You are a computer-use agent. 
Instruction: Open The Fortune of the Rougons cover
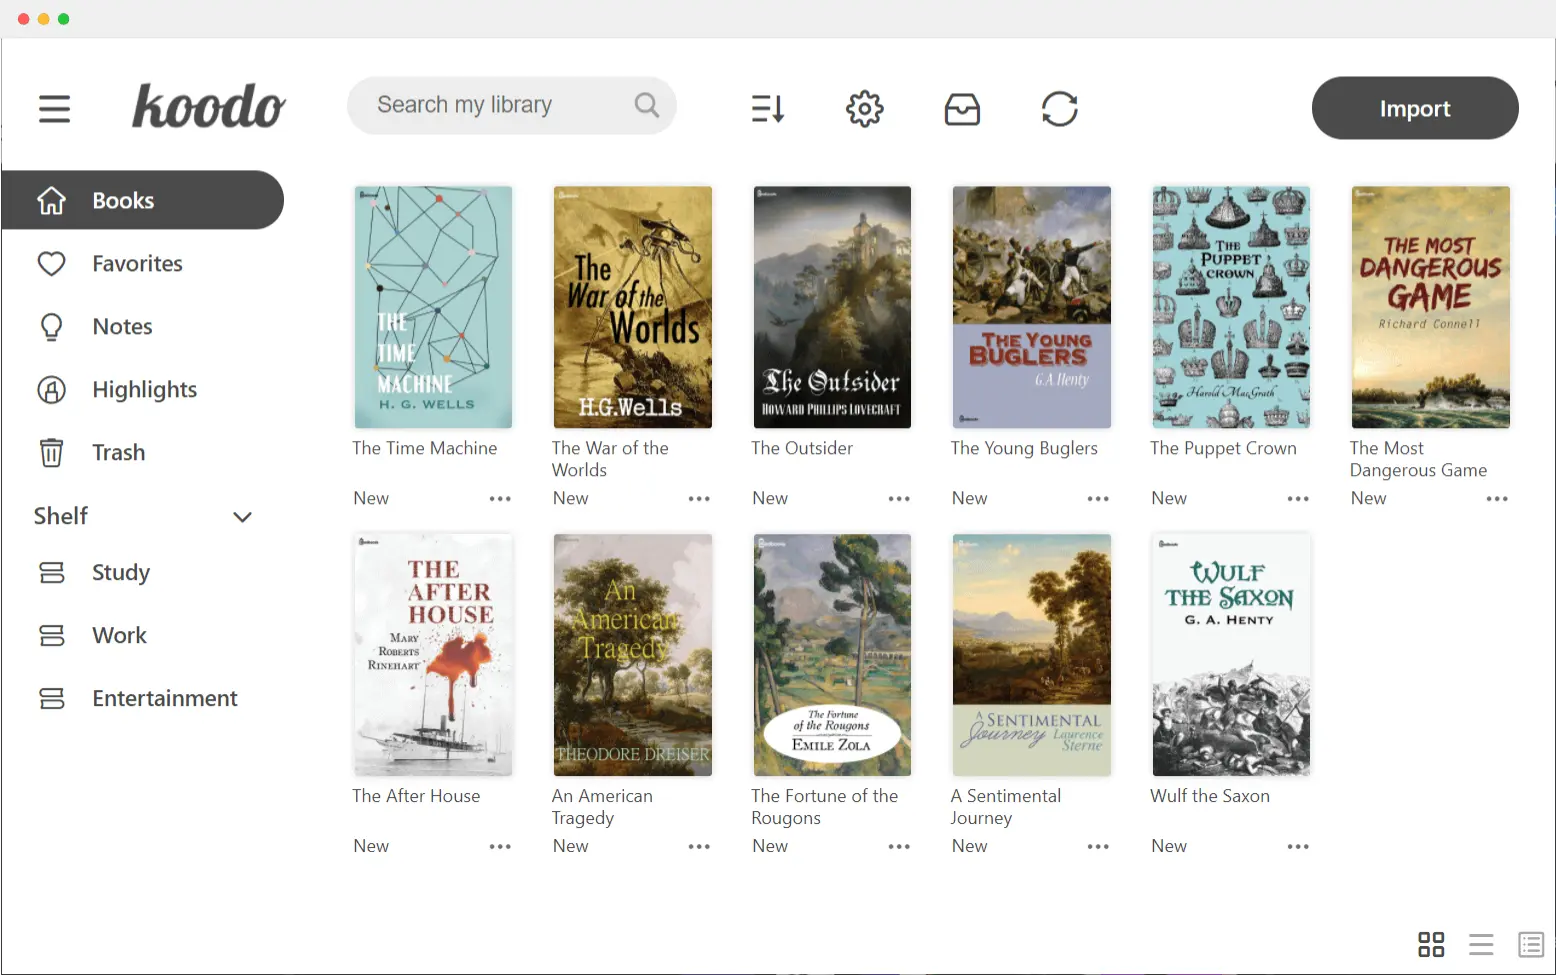point(832,655)
